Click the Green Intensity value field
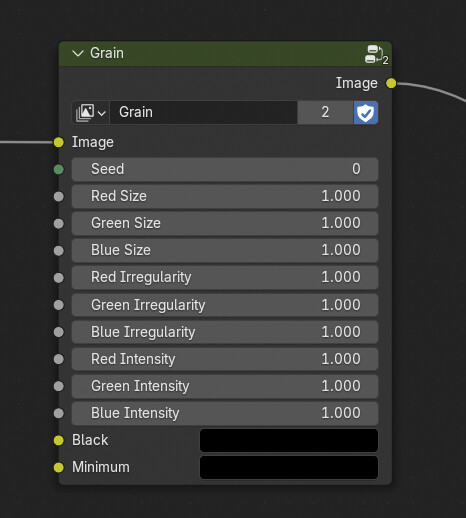This screenshot has height=518, width=466. tap(225, 386)
